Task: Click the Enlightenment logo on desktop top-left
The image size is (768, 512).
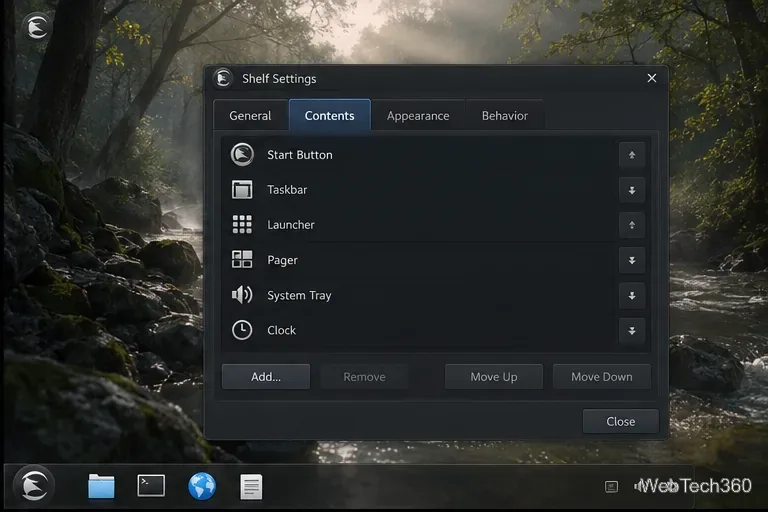Action: coord(37,26)
